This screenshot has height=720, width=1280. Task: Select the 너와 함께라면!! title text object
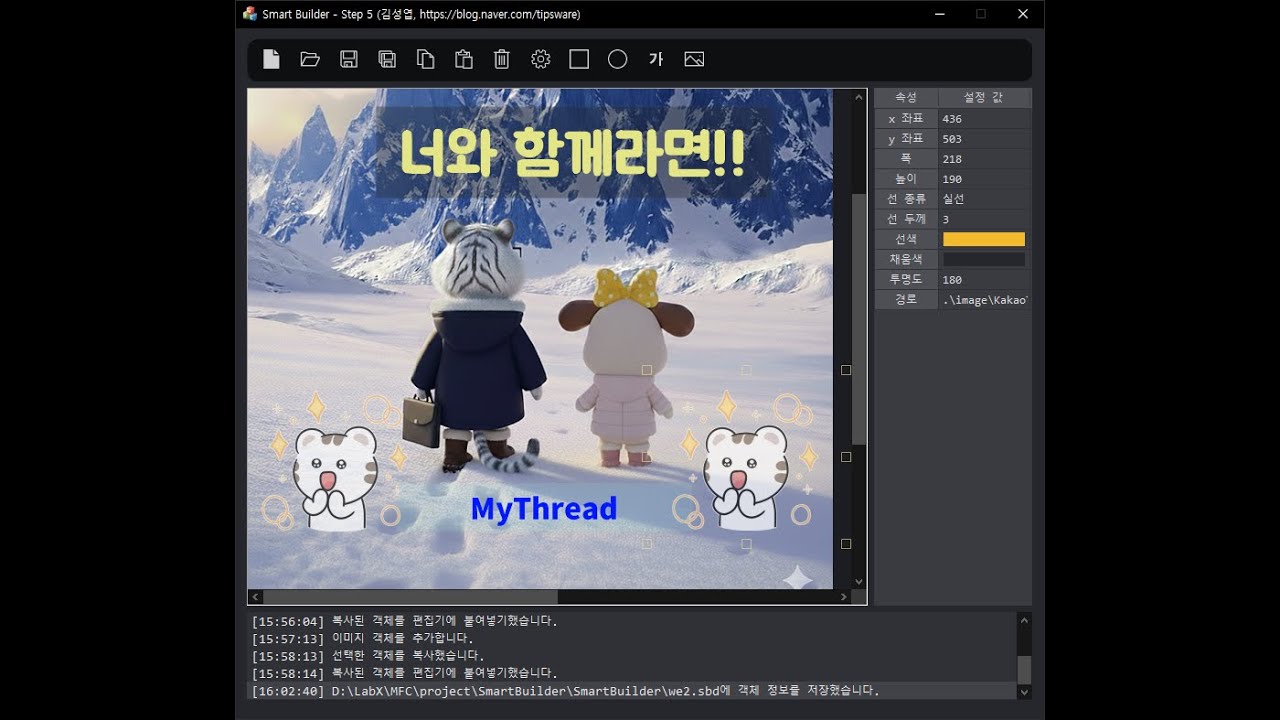(572, 153)
